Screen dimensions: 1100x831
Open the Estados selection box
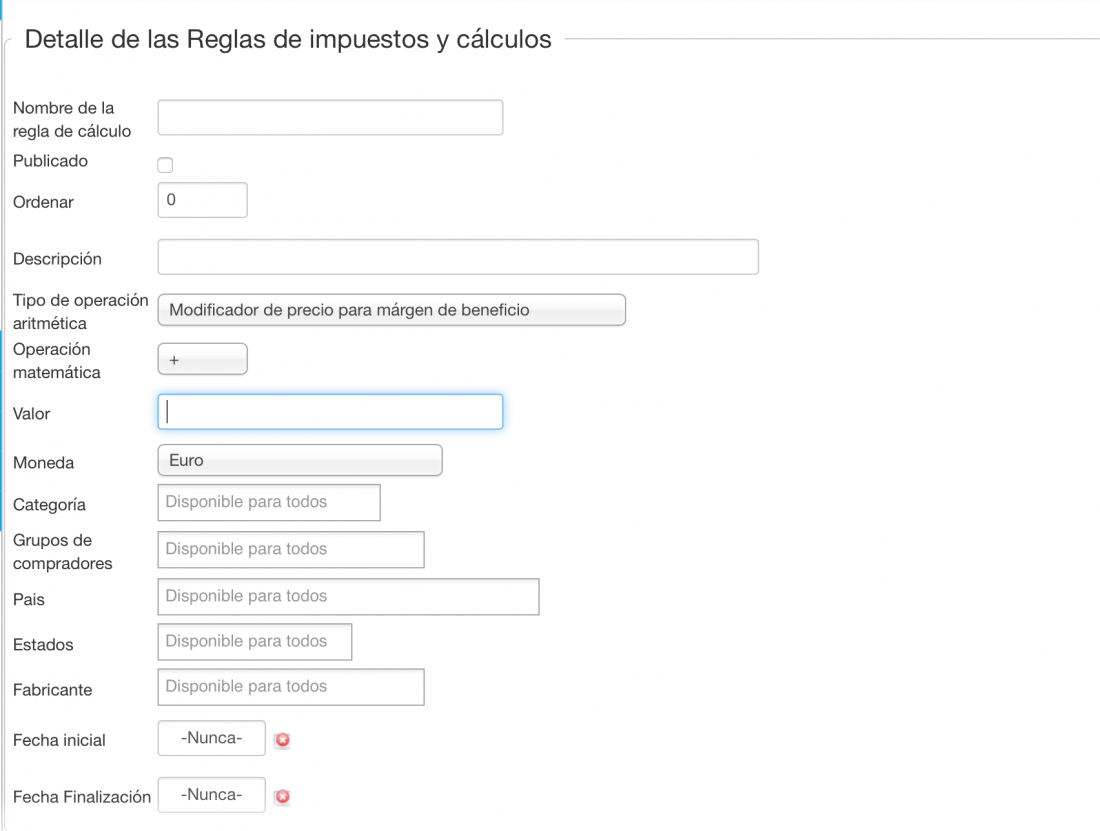coord(255,642)
